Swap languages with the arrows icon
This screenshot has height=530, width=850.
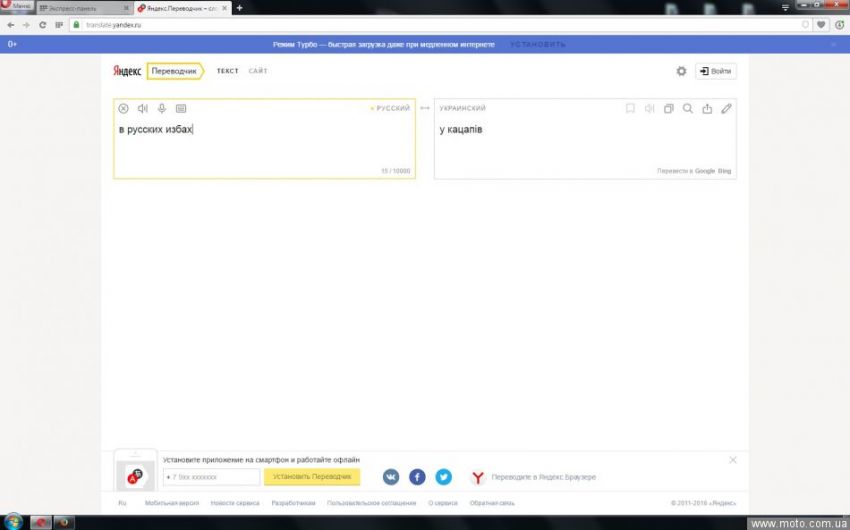[425, 108]
